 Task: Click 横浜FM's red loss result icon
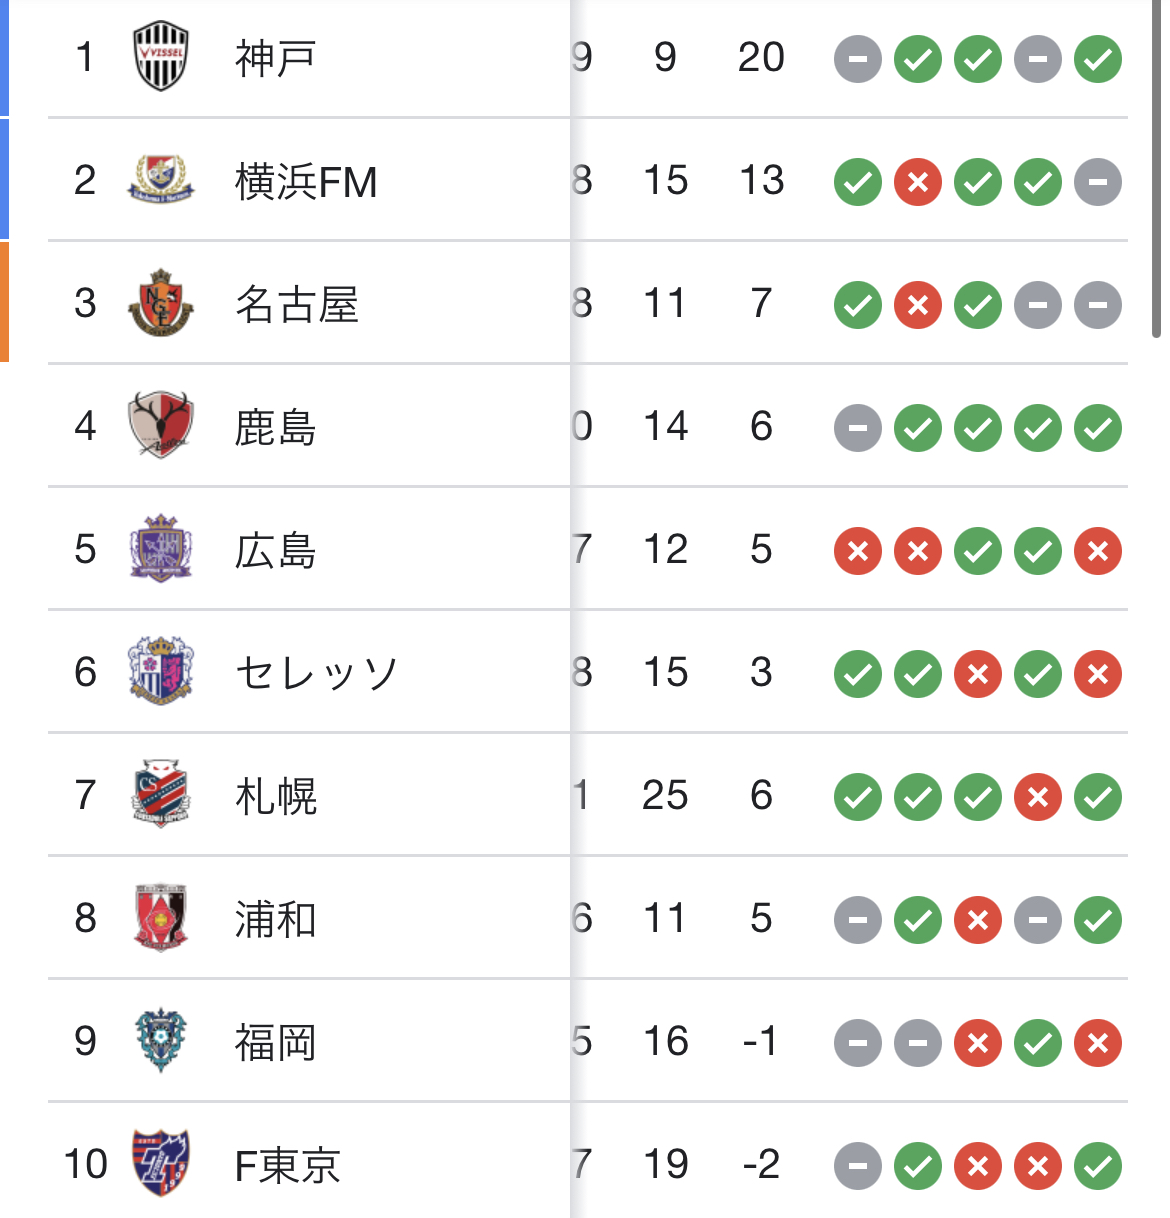[x=918, y=182]
